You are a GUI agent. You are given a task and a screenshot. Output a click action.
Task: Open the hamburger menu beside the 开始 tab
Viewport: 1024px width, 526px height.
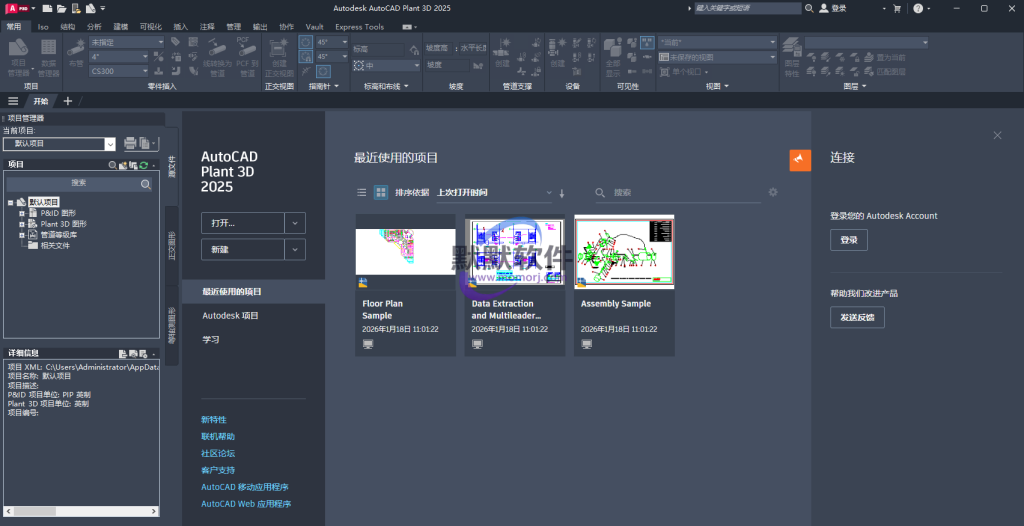coord(13,101)
